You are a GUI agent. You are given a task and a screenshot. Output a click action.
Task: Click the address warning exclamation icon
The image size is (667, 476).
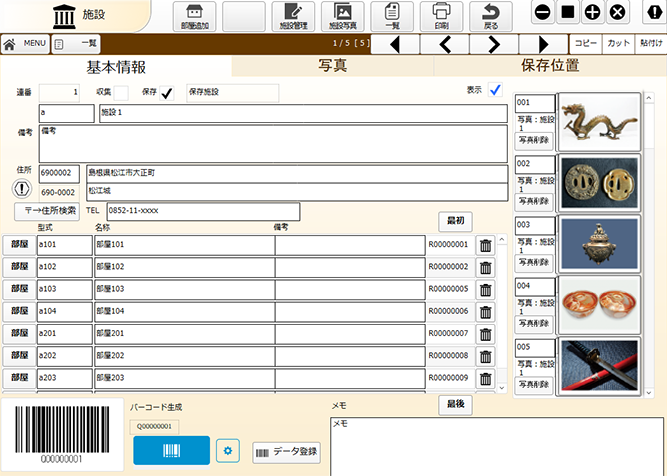pos(22,190)
